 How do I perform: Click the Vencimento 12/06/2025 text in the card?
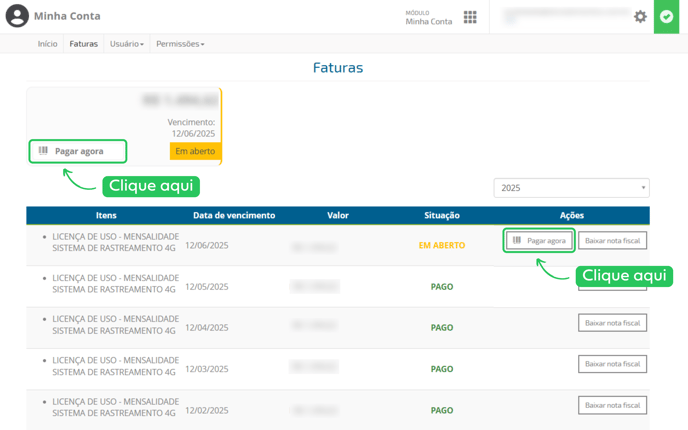(x=191, y=128)
